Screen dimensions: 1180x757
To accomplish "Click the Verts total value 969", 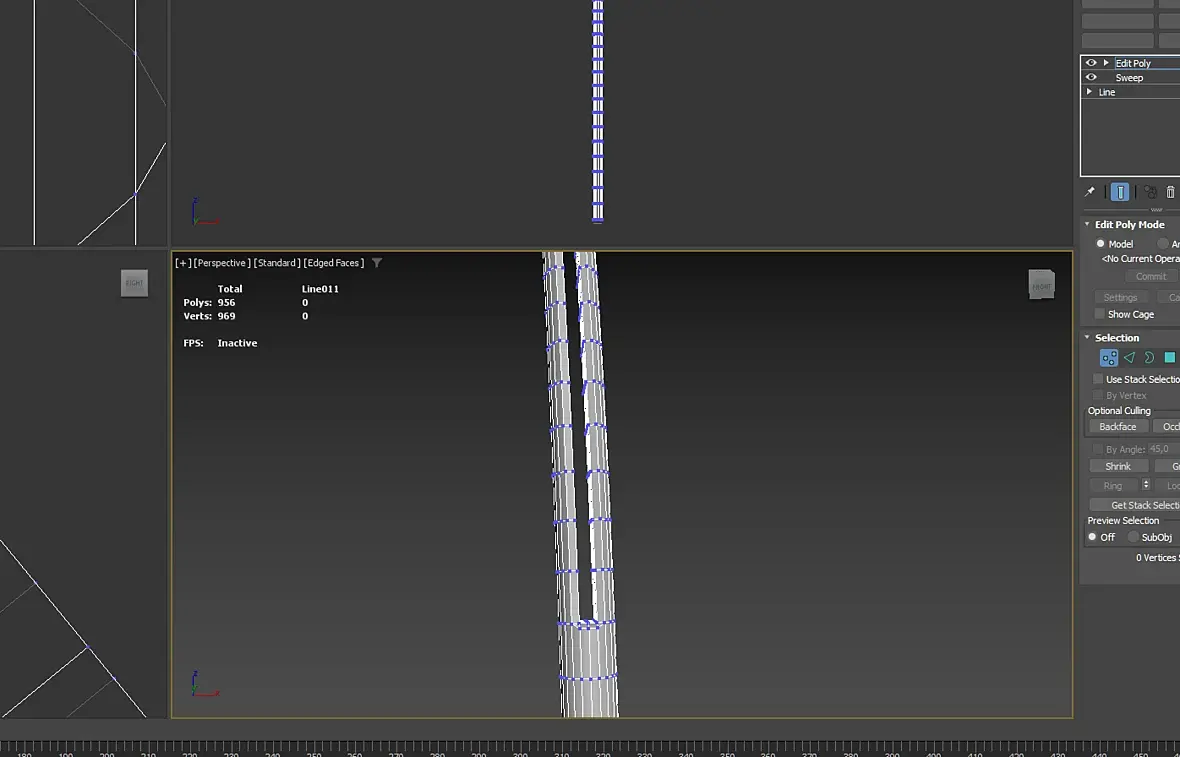I will [227, 316].
